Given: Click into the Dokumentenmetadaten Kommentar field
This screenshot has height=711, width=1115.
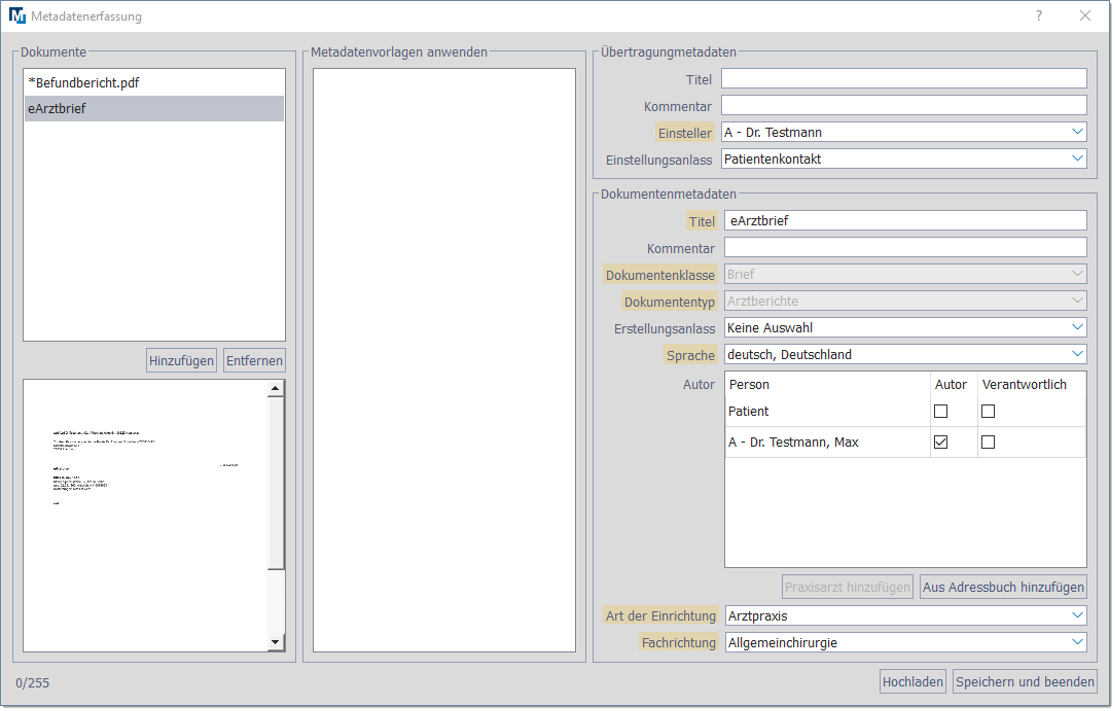Looking at the screenshot, I should [905, 247].
